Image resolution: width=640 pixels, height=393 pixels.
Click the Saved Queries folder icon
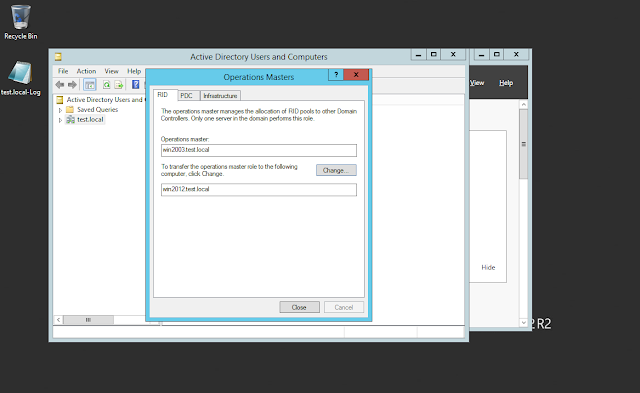(70, 109)
